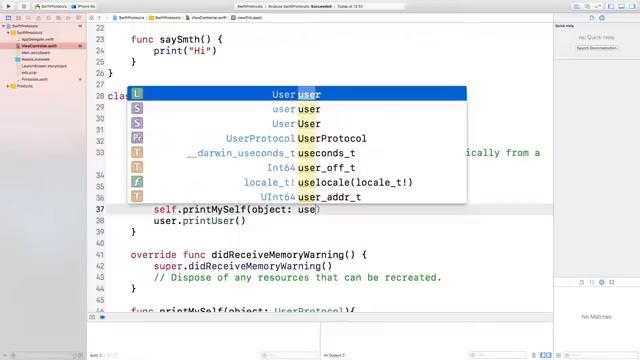The image size is (640, 360).
Task: Choose user_addr_t completion suggestion
Action: [297, 197]
